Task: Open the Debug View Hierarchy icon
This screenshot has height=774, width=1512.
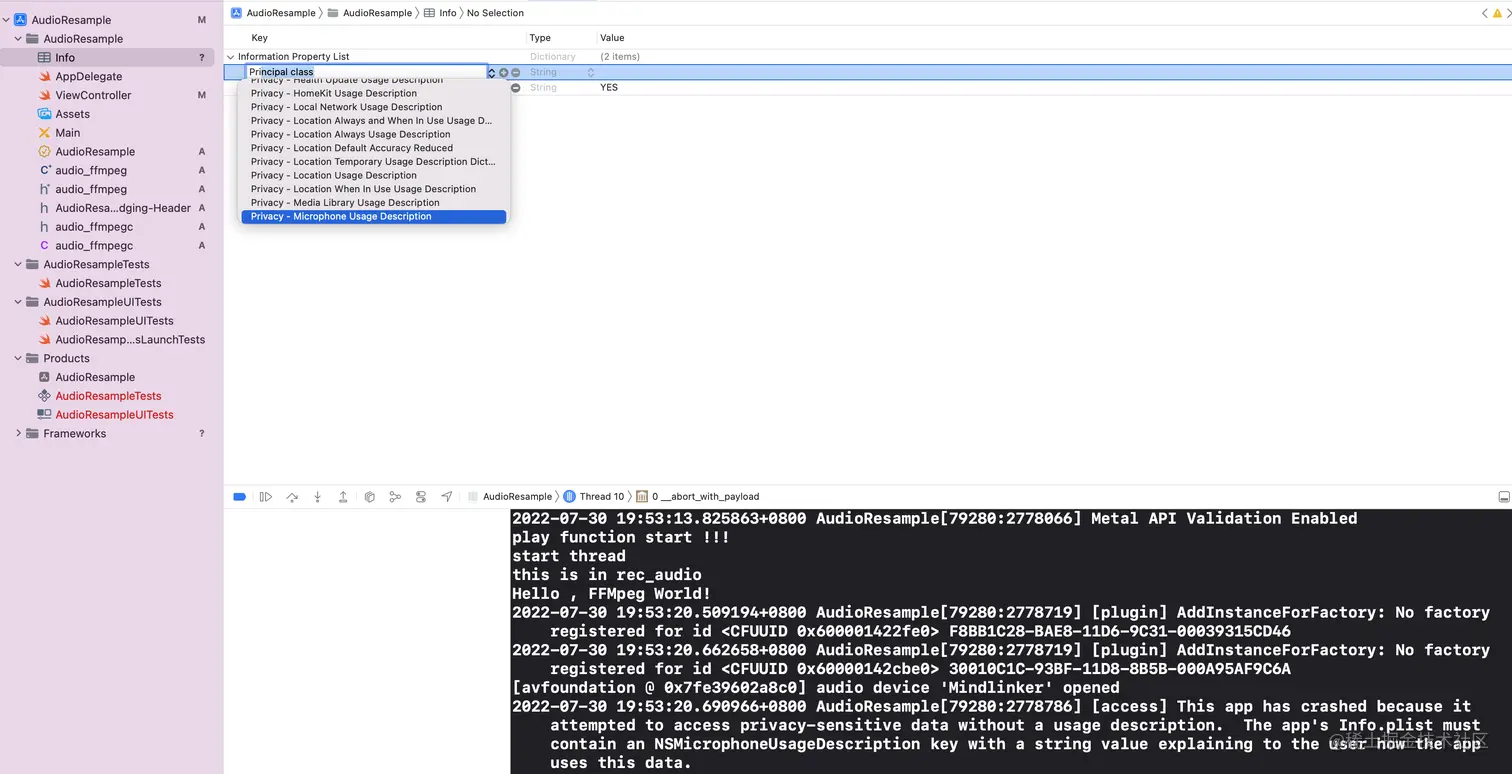Action: coord(369,496)
